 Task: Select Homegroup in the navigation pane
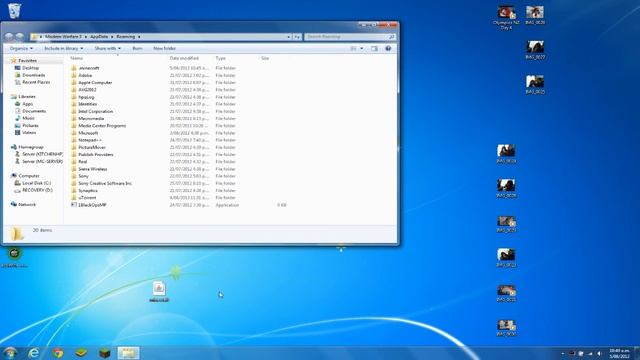pos(31,147)
